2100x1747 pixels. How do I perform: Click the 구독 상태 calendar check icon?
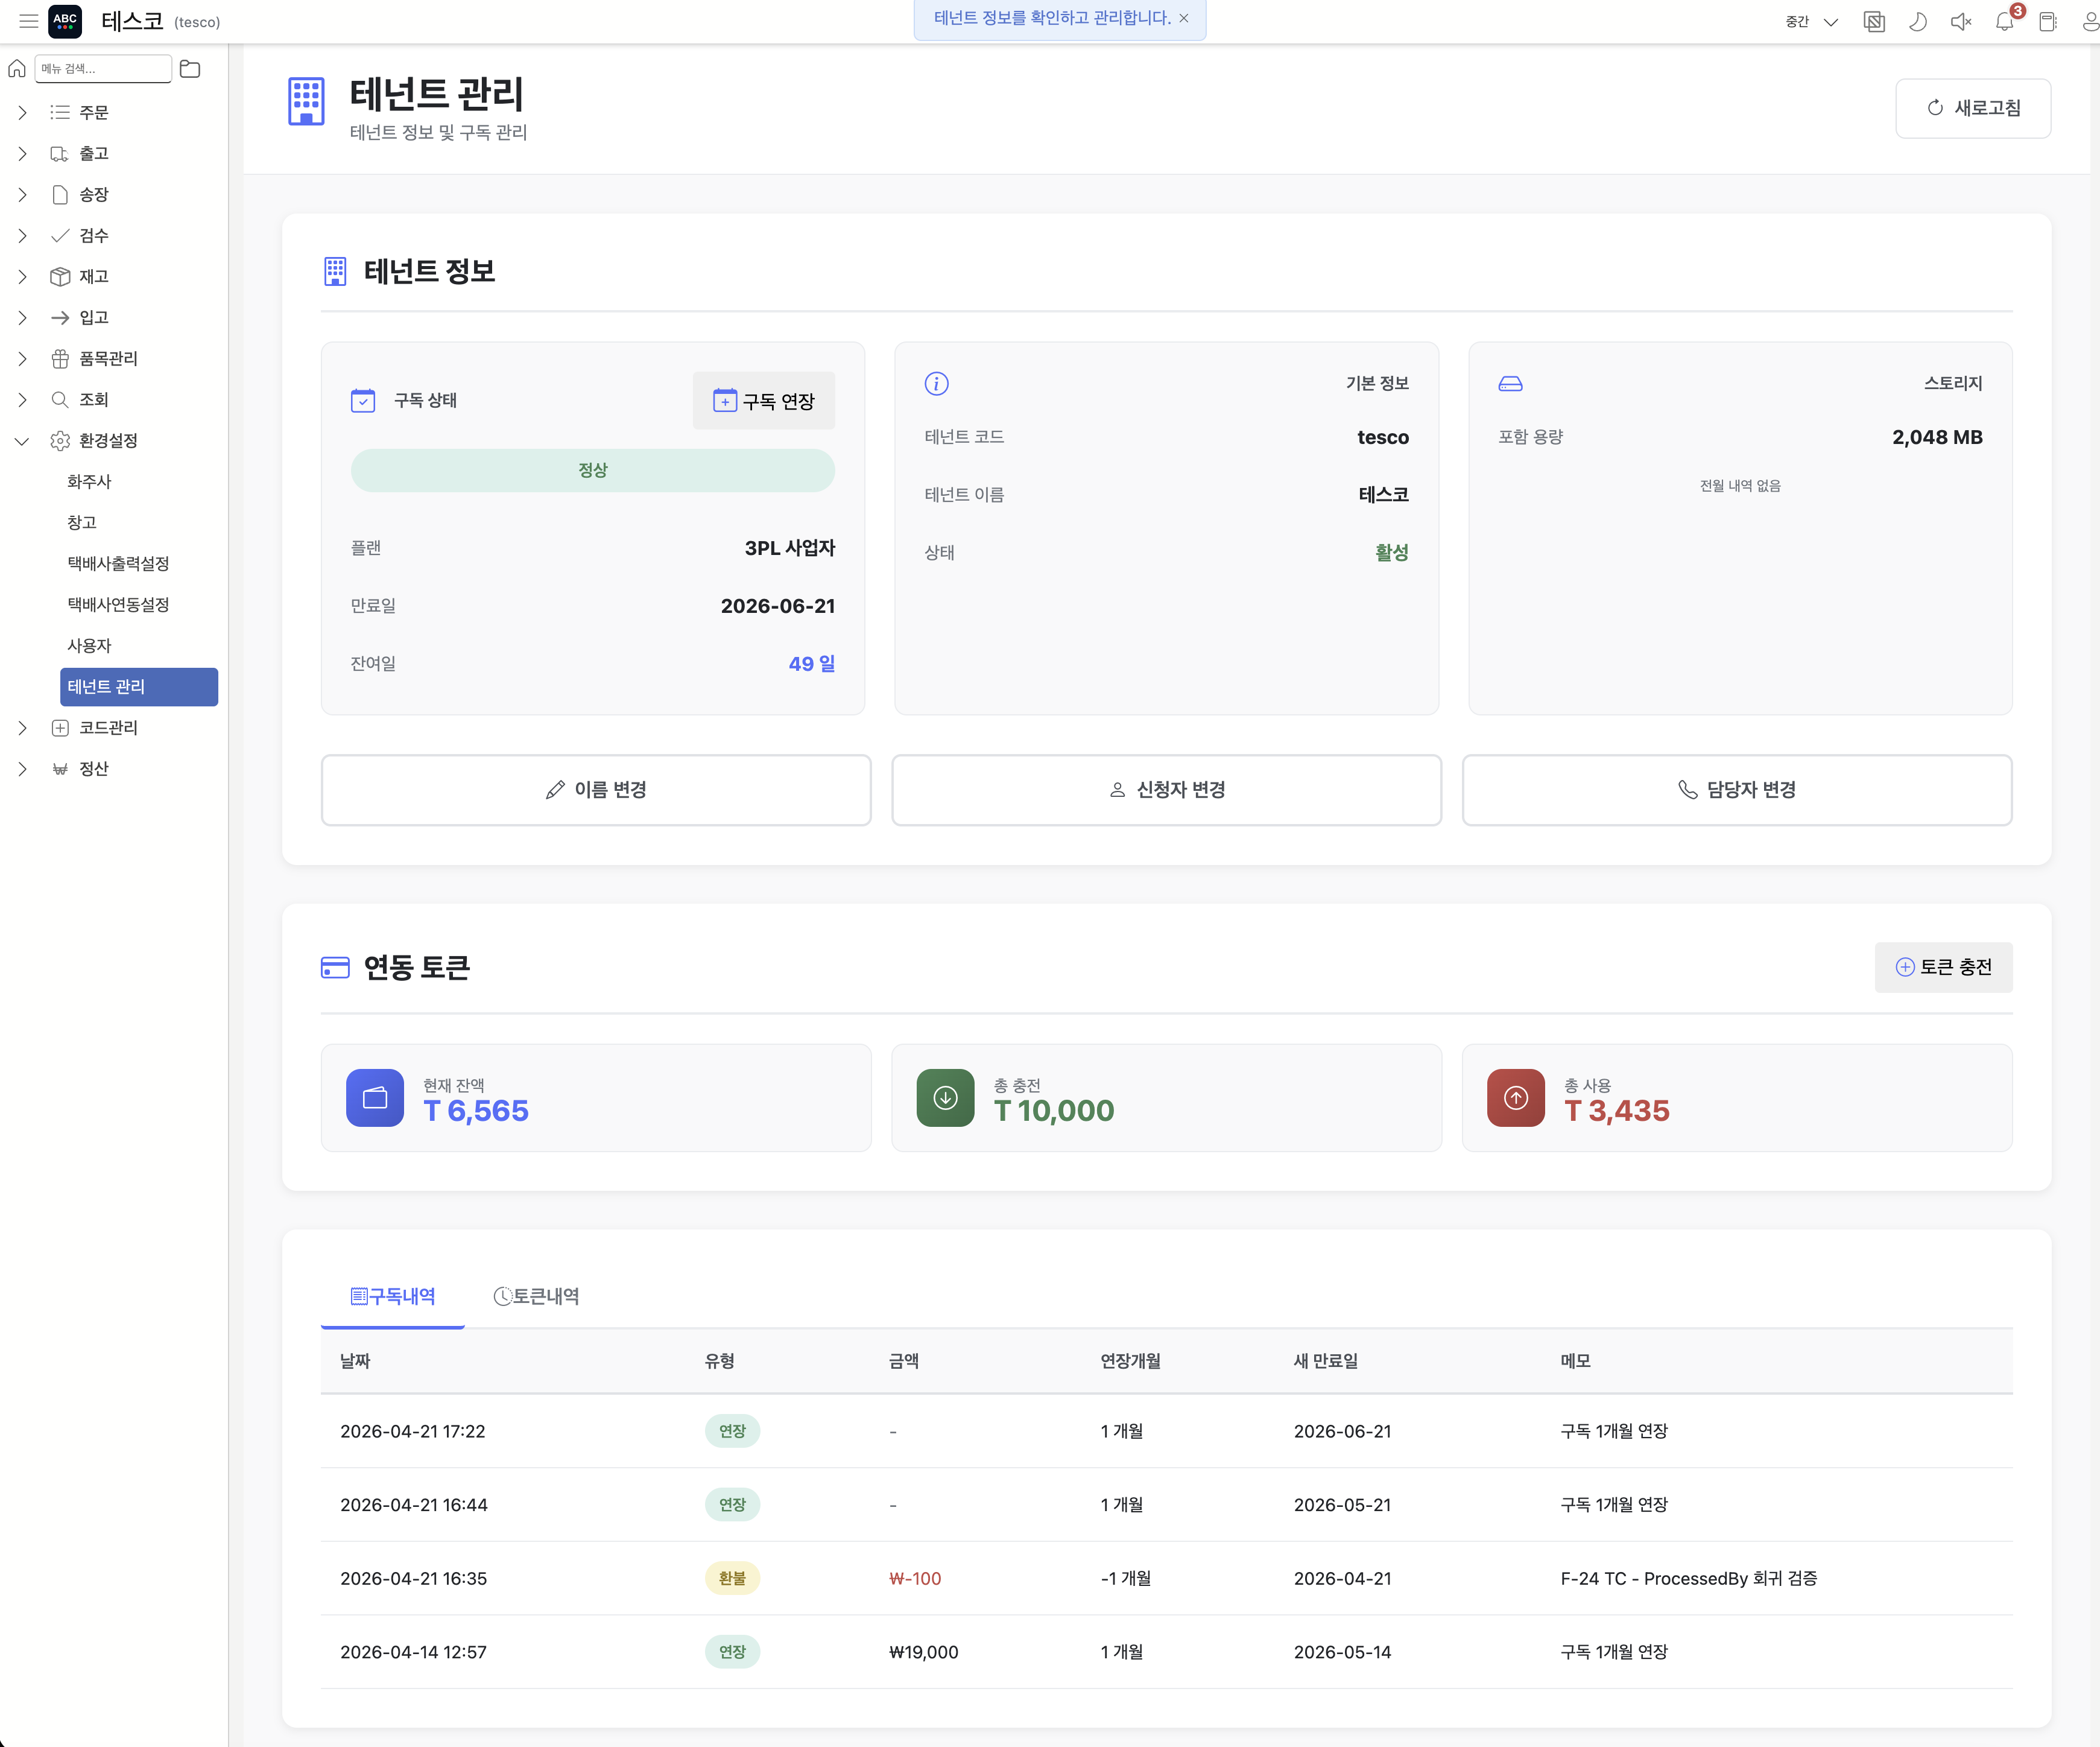[x=363, y=401]
